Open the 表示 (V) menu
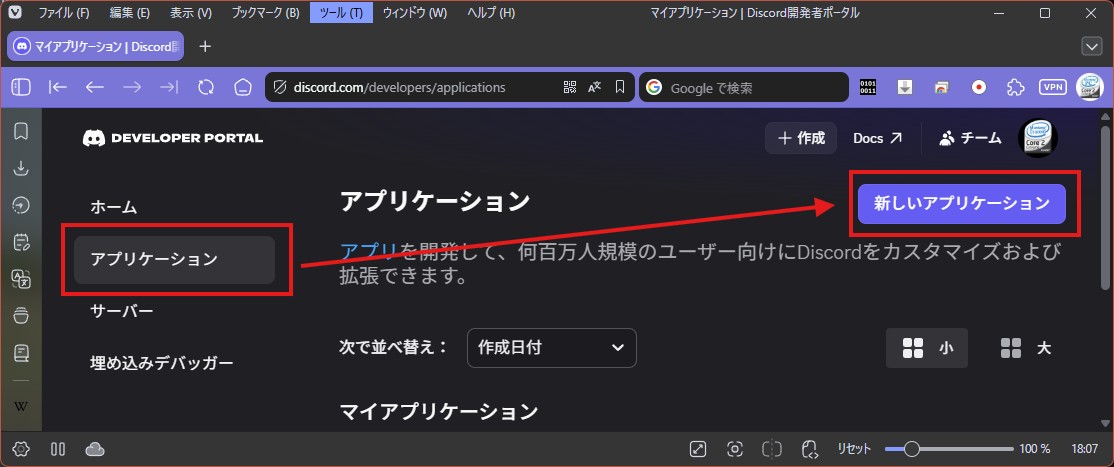The width and height of the screenshot is (1114, 467). 191,13
